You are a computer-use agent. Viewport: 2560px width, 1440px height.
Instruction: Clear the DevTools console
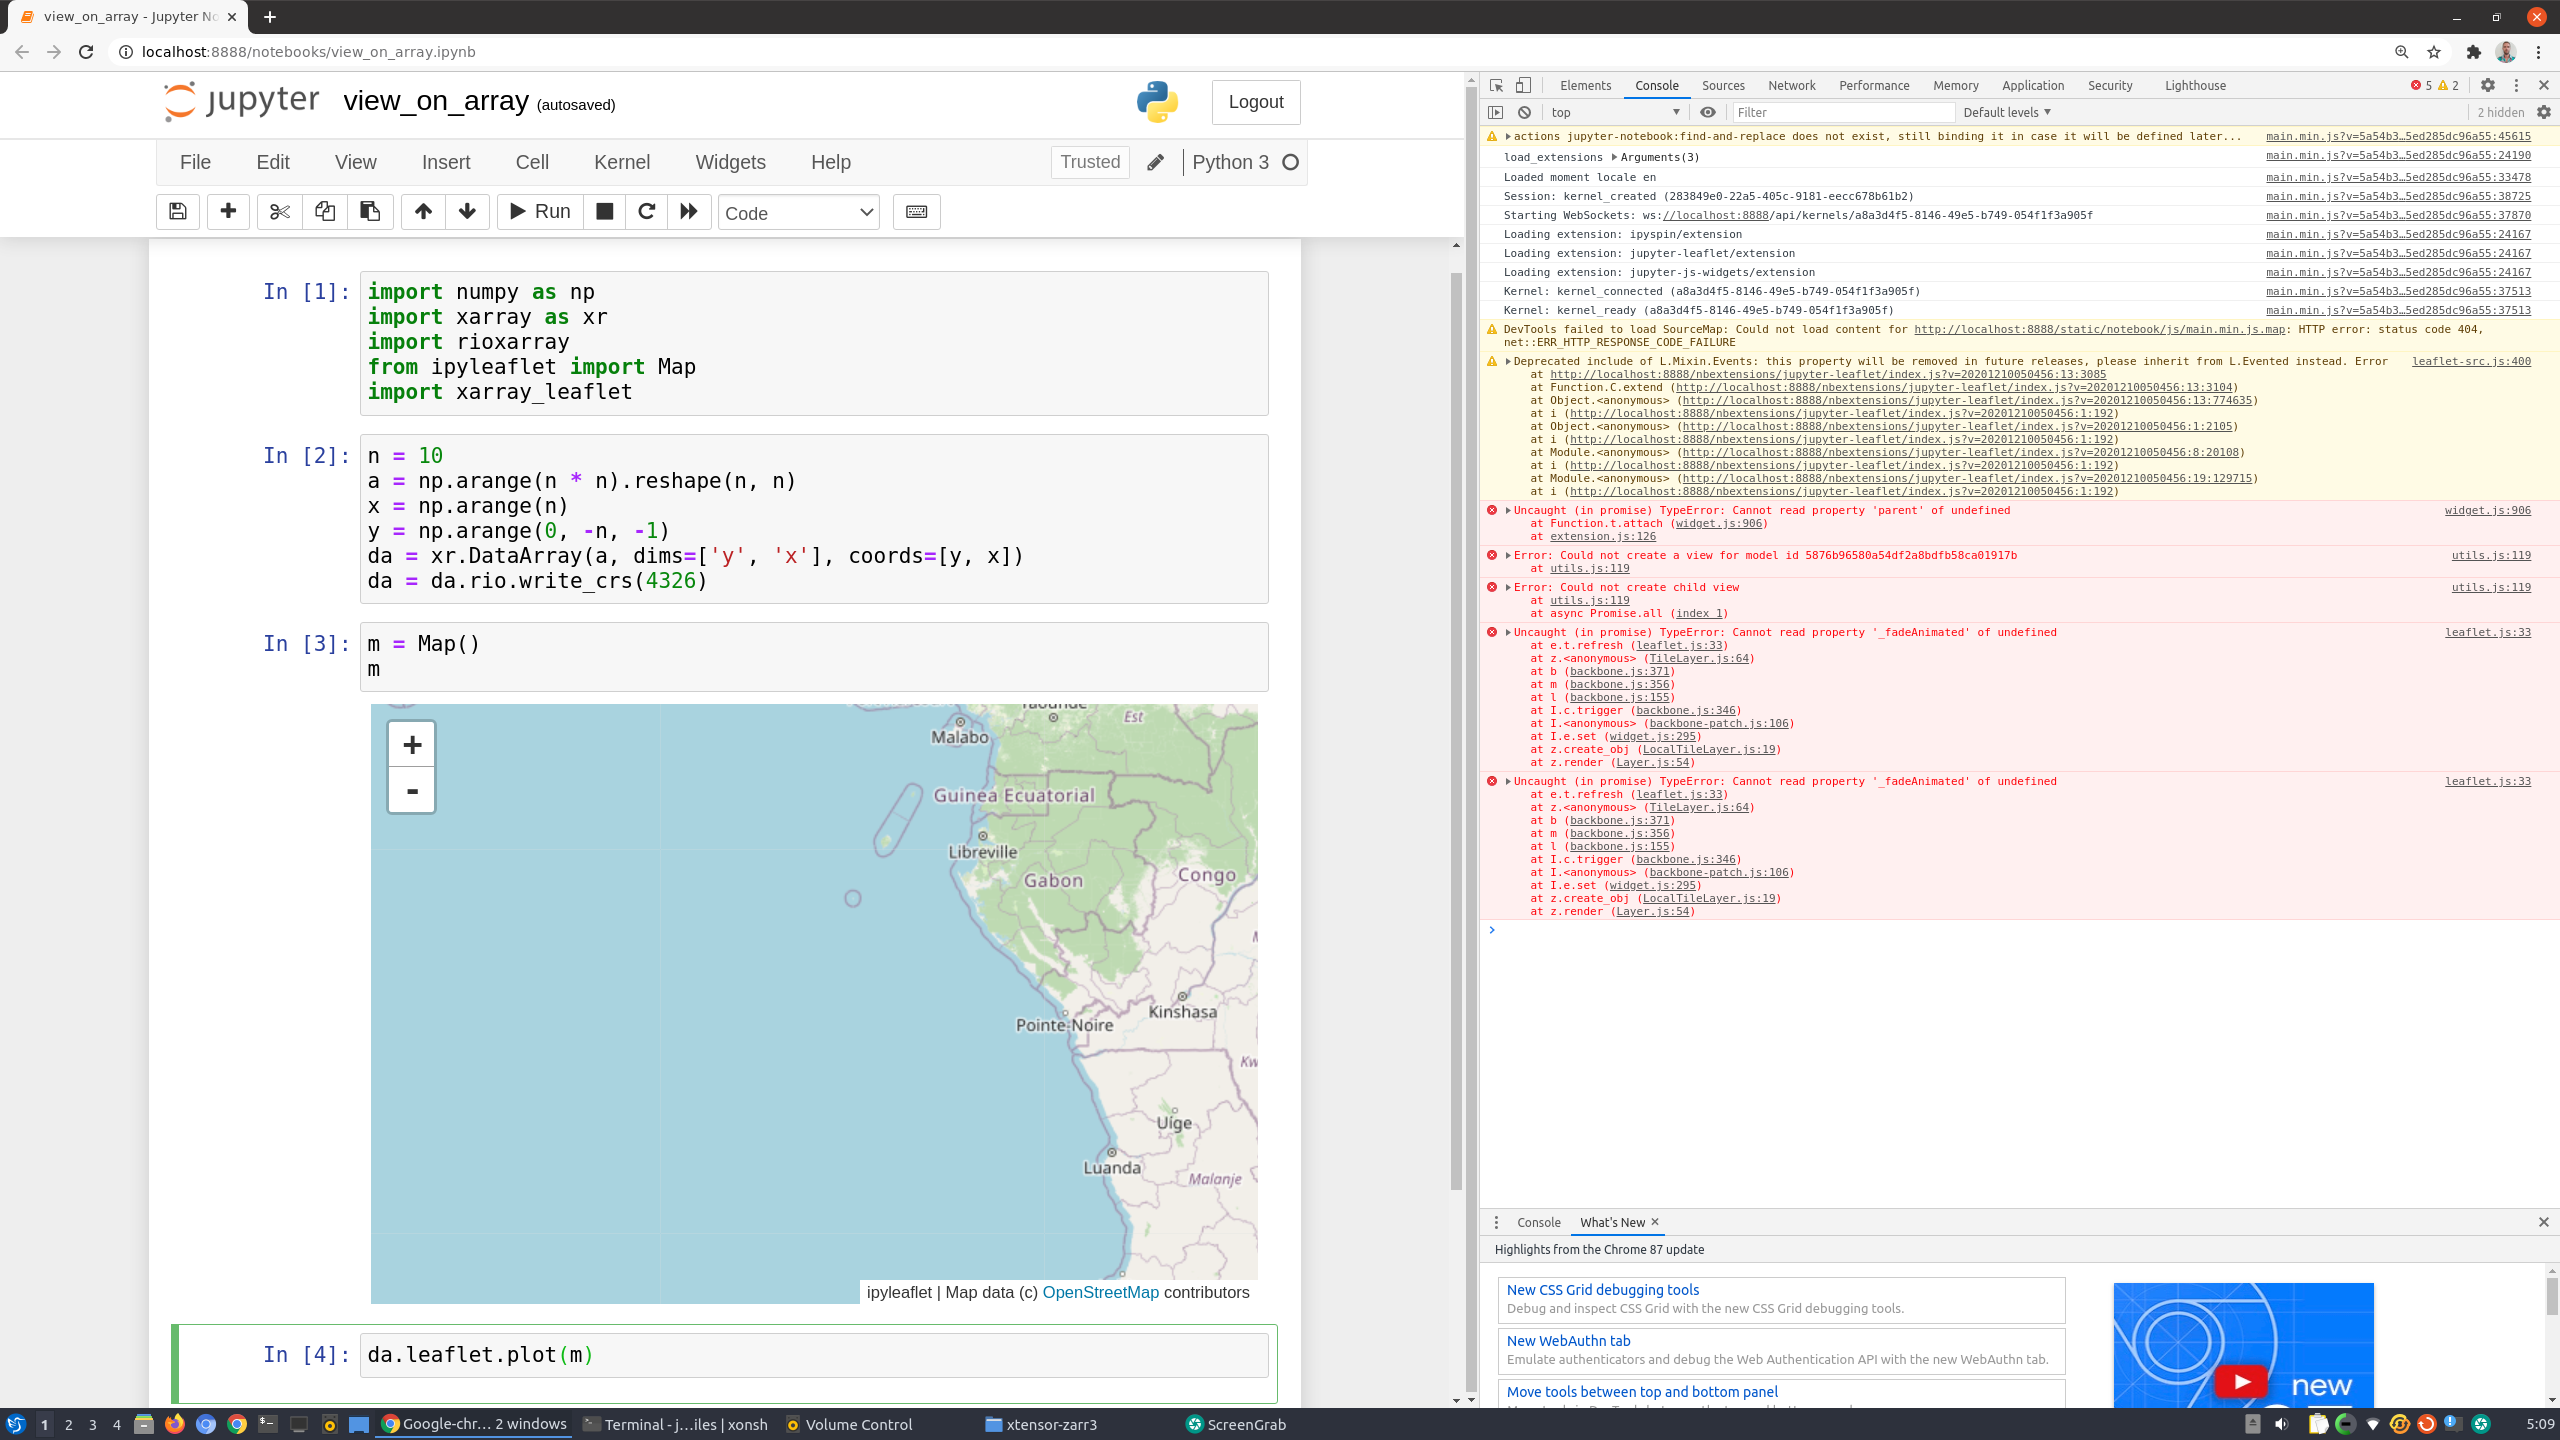coord(1525,112)
